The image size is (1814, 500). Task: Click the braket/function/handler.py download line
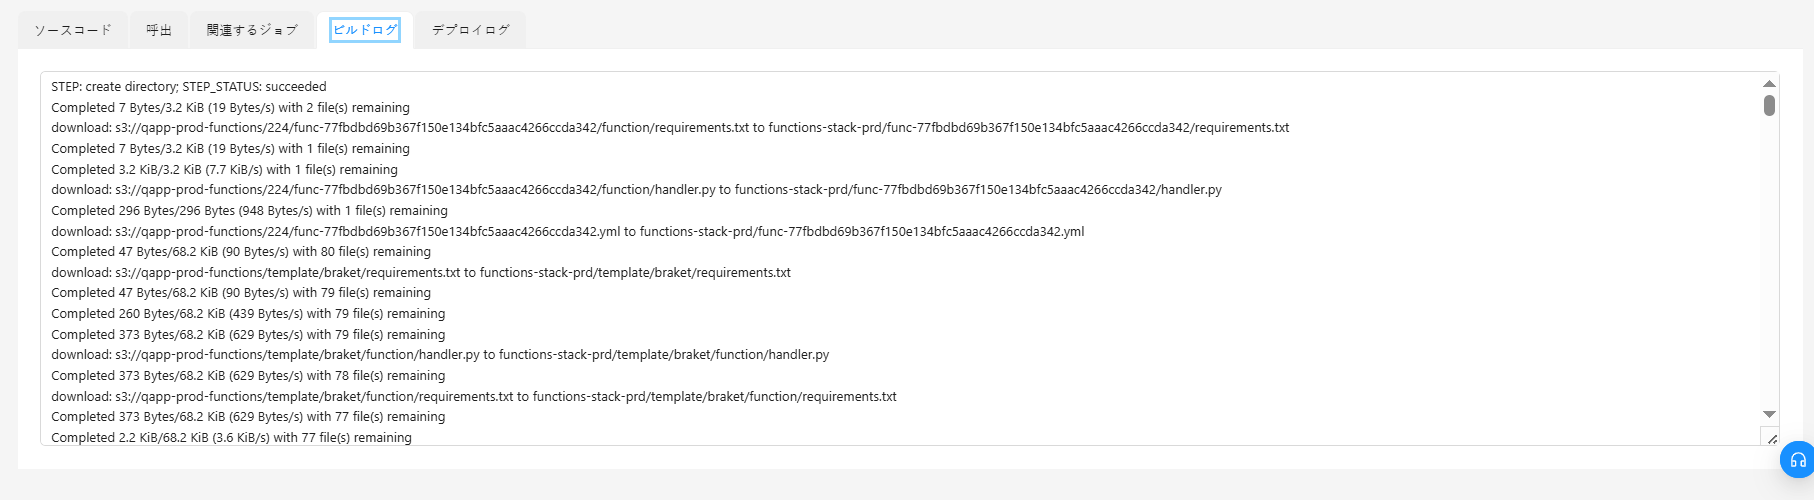tap(440, 355)
